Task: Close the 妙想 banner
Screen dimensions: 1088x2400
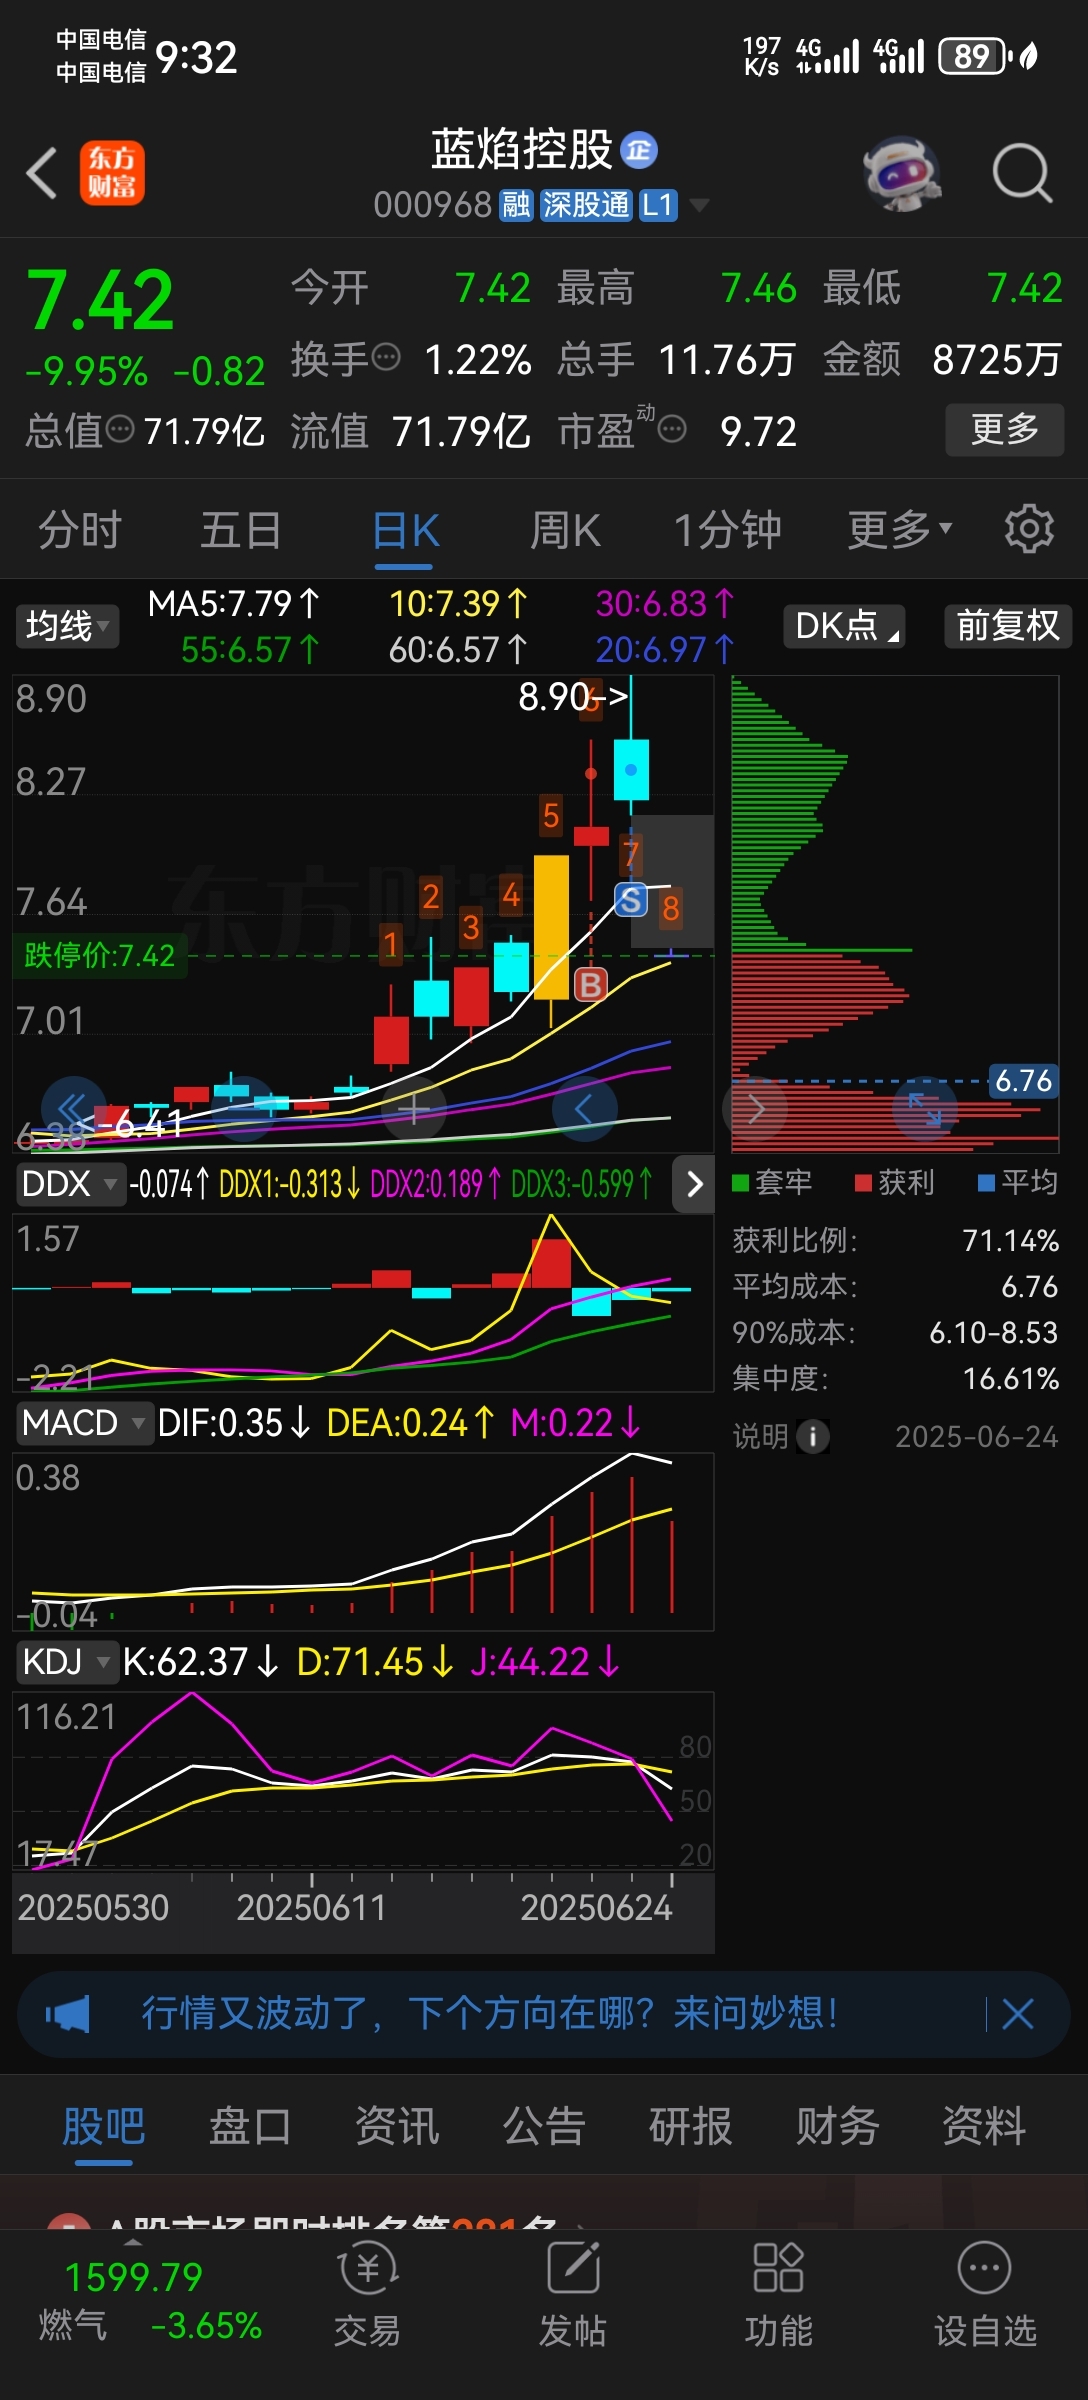Action: tap(1017, 2013)
